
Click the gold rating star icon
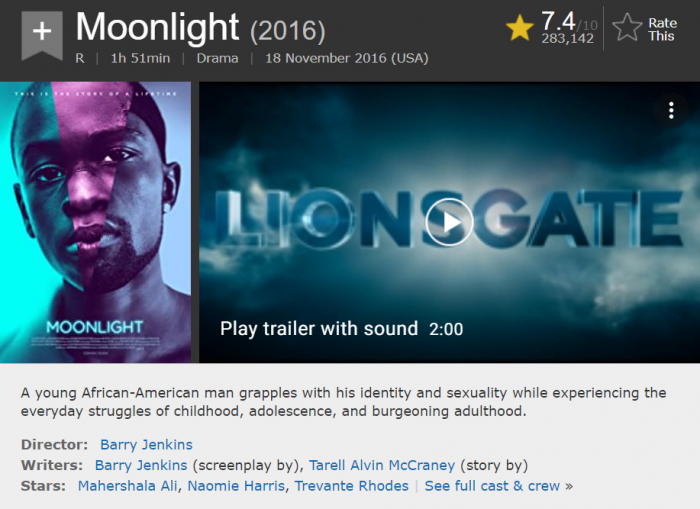tap(519, 28)
